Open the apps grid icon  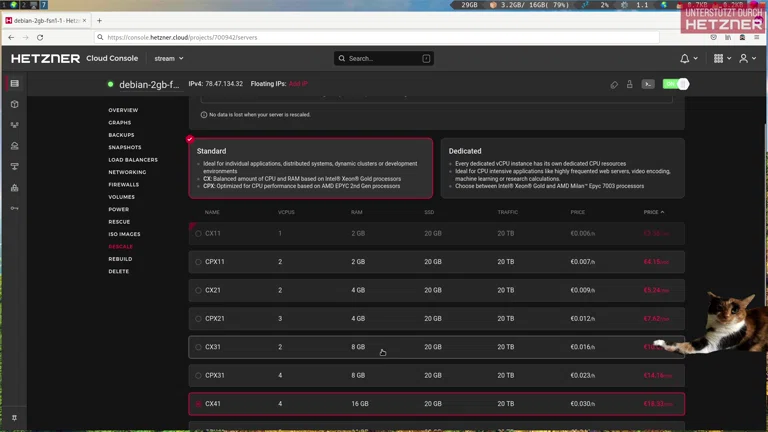719,58
